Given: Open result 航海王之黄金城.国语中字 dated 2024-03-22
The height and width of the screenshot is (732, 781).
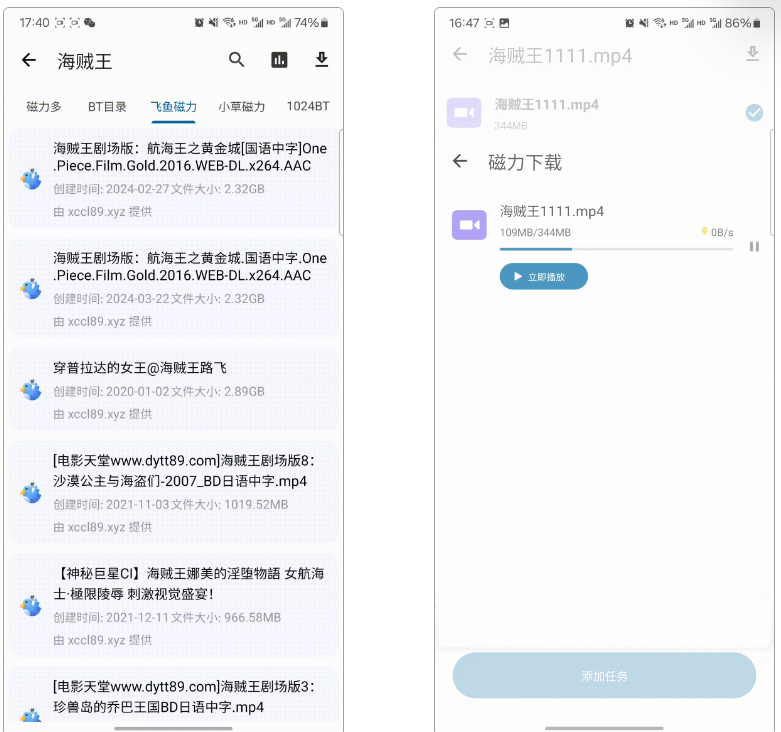Looking at the screenshot, I should coord(173,288).
